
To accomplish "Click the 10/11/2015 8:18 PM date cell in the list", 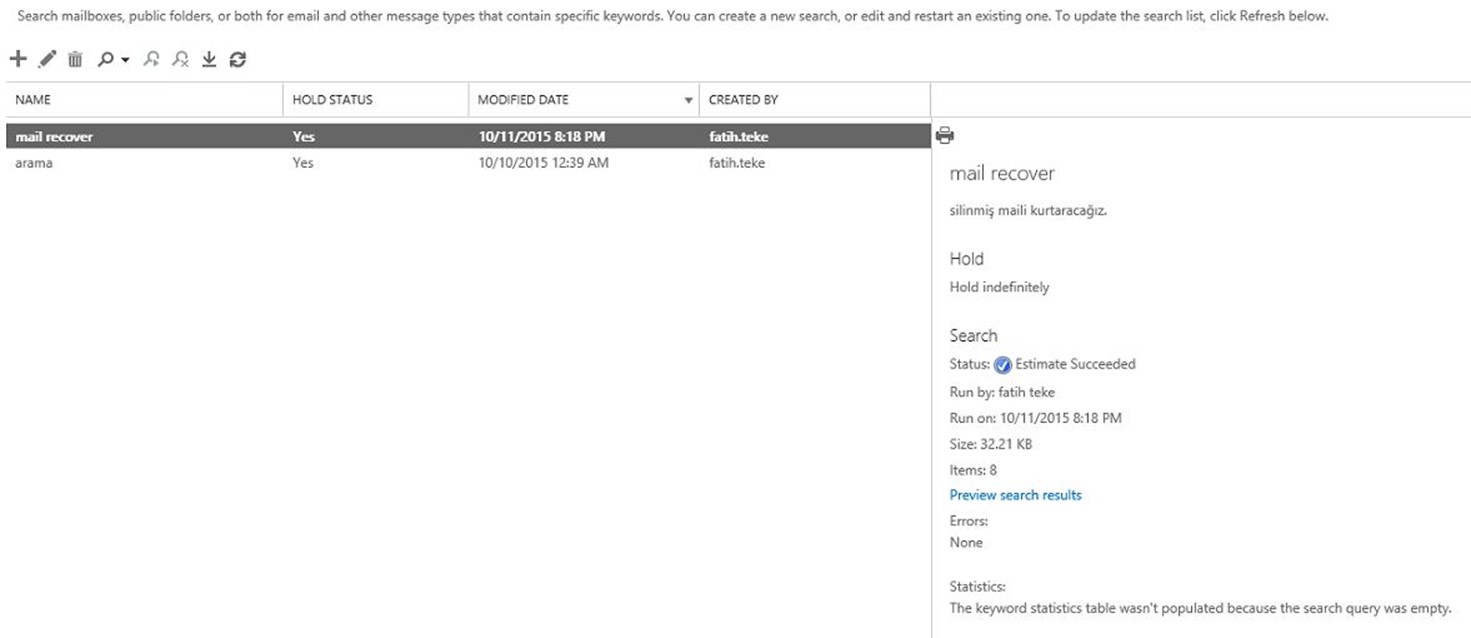I will pos(541,137).
